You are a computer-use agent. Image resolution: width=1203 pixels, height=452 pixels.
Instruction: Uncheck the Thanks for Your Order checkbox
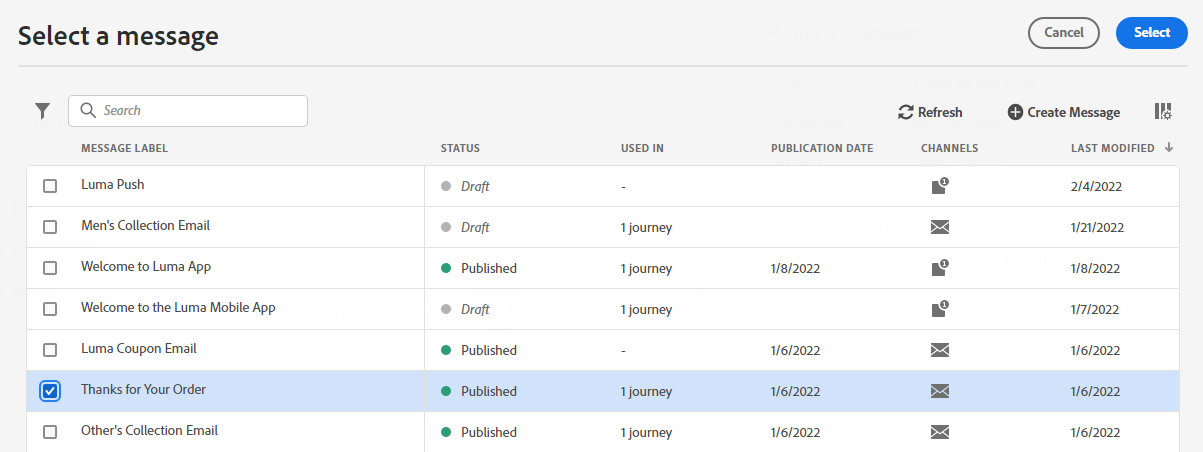pyautogui.click(x=50, y=391)
